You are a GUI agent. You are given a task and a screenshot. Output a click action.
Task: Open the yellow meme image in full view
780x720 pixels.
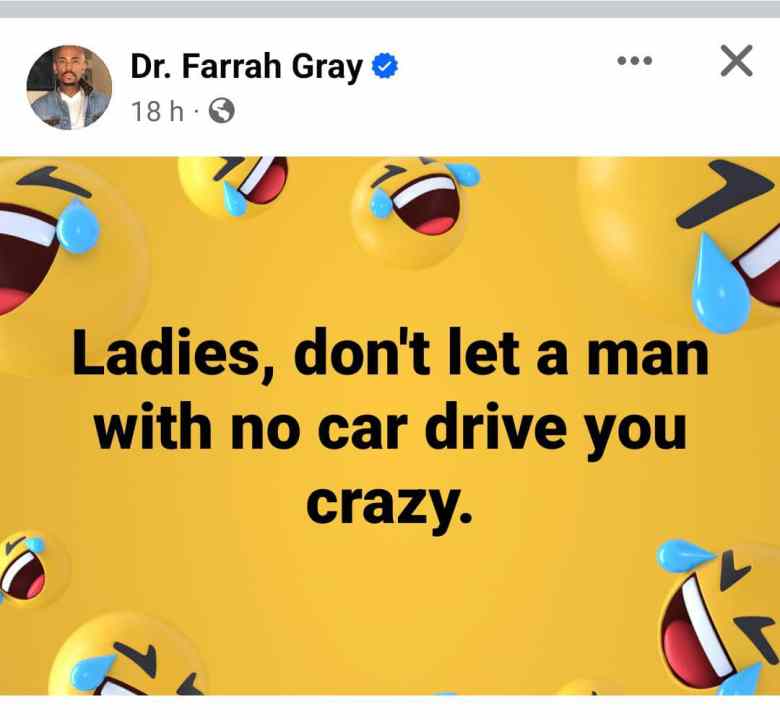click(390, 426)
